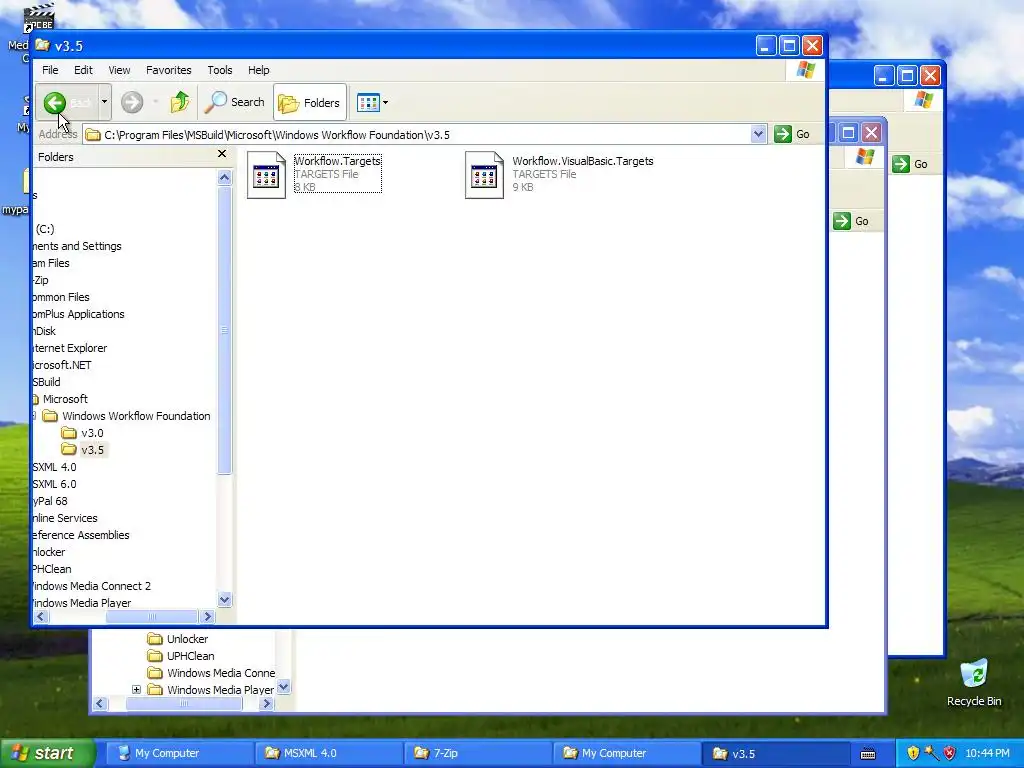Click the keyboard icon in the taskbar
The height and width of the screenshot is (768, 1024).
point(868,754)
